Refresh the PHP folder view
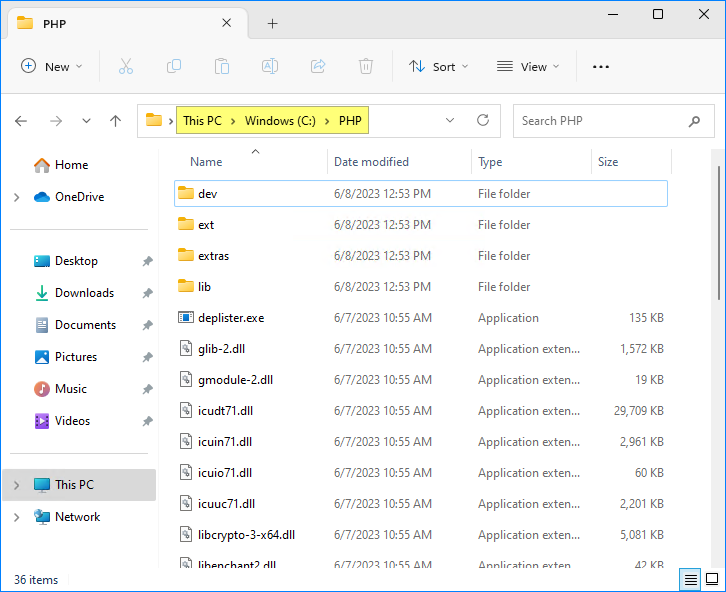726x592 pixels. (483, 120)
